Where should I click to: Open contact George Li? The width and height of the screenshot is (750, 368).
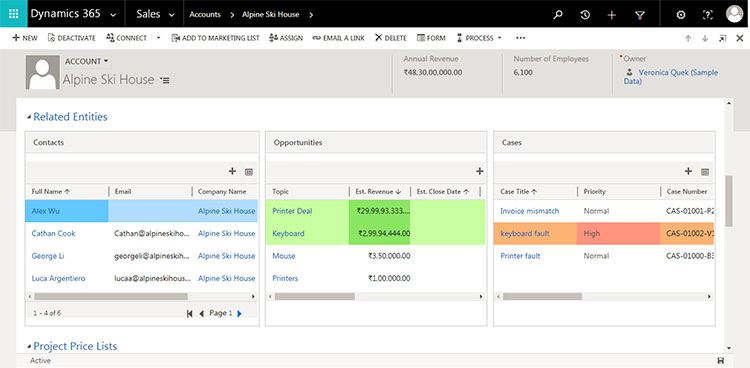pyautogui.click(x=47, y=256)
